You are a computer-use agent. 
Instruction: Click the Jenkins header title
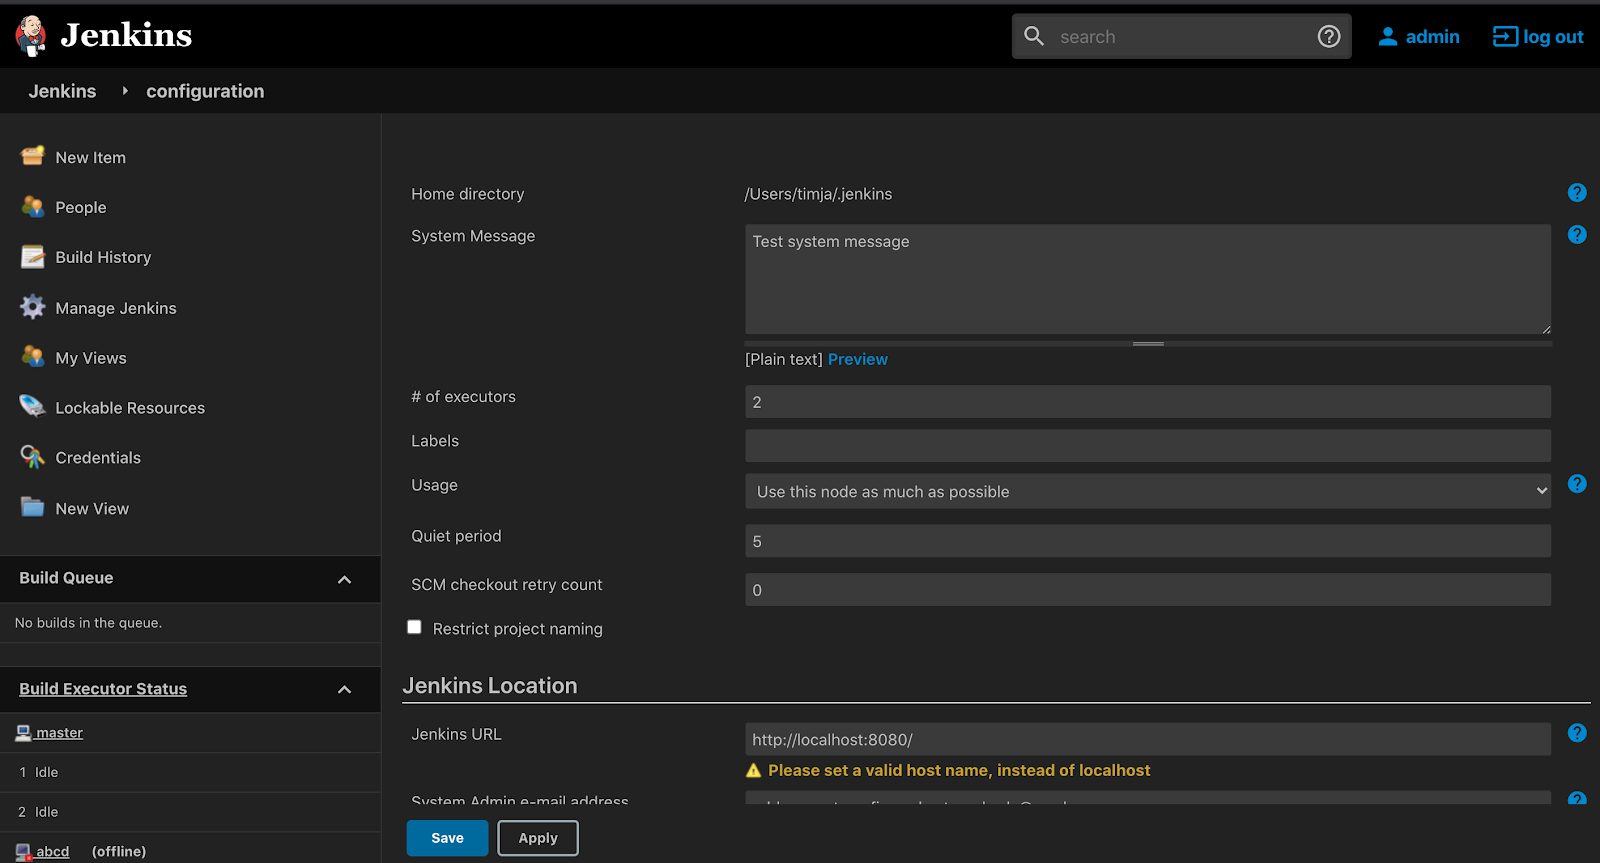(x=126, y=35)
